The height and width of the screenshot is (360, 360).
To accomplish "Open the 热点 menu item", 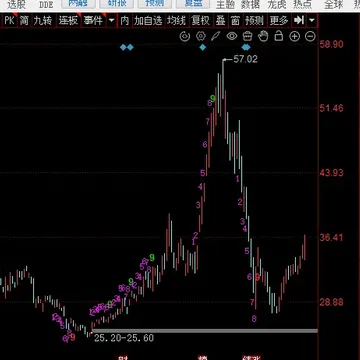I will pos(302,4).
